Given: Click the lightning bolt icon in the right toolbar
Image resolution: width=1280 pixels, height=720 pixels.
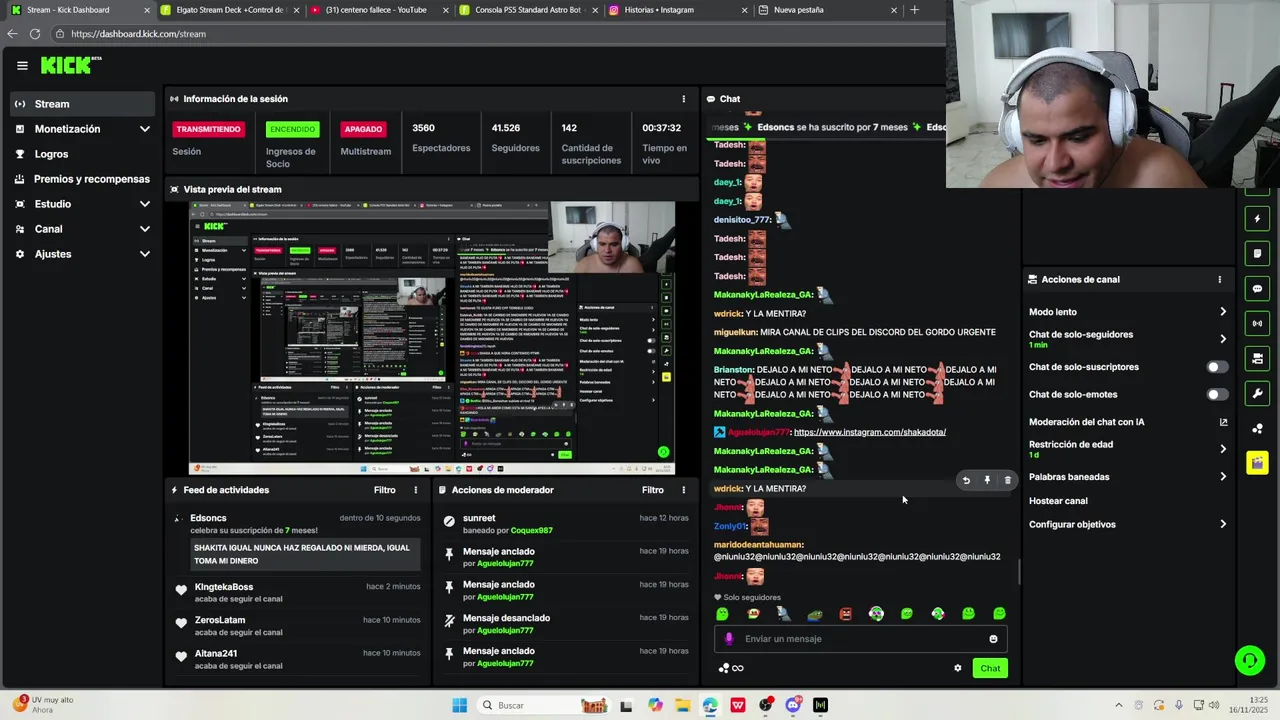Looking at the screenshot, I should click(1257, 219).
